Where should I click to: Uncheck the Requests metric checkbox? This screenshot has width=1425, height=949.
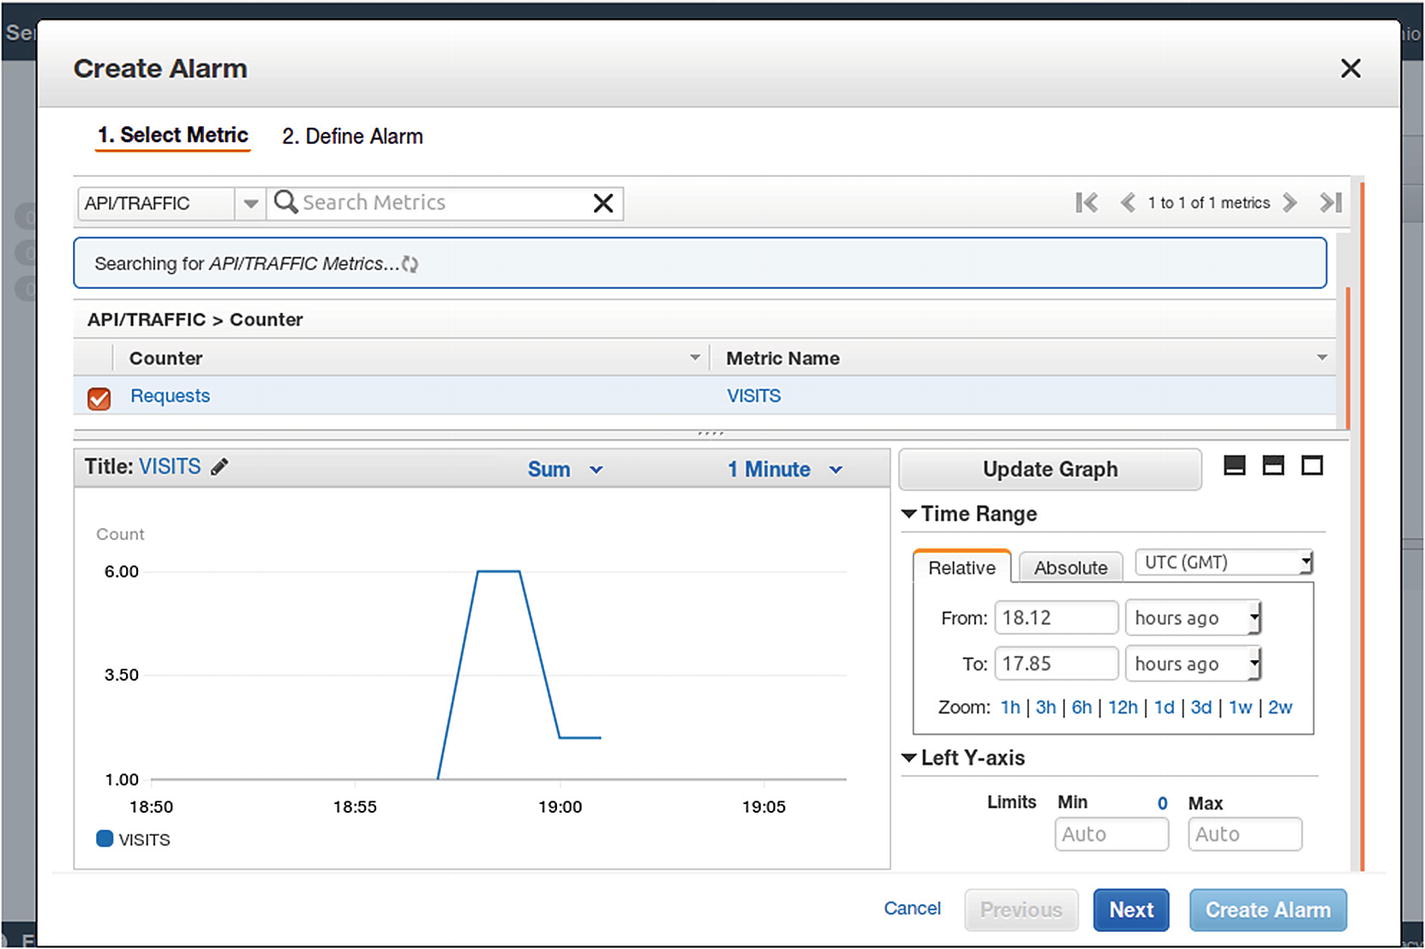click(x=99, y=398)
